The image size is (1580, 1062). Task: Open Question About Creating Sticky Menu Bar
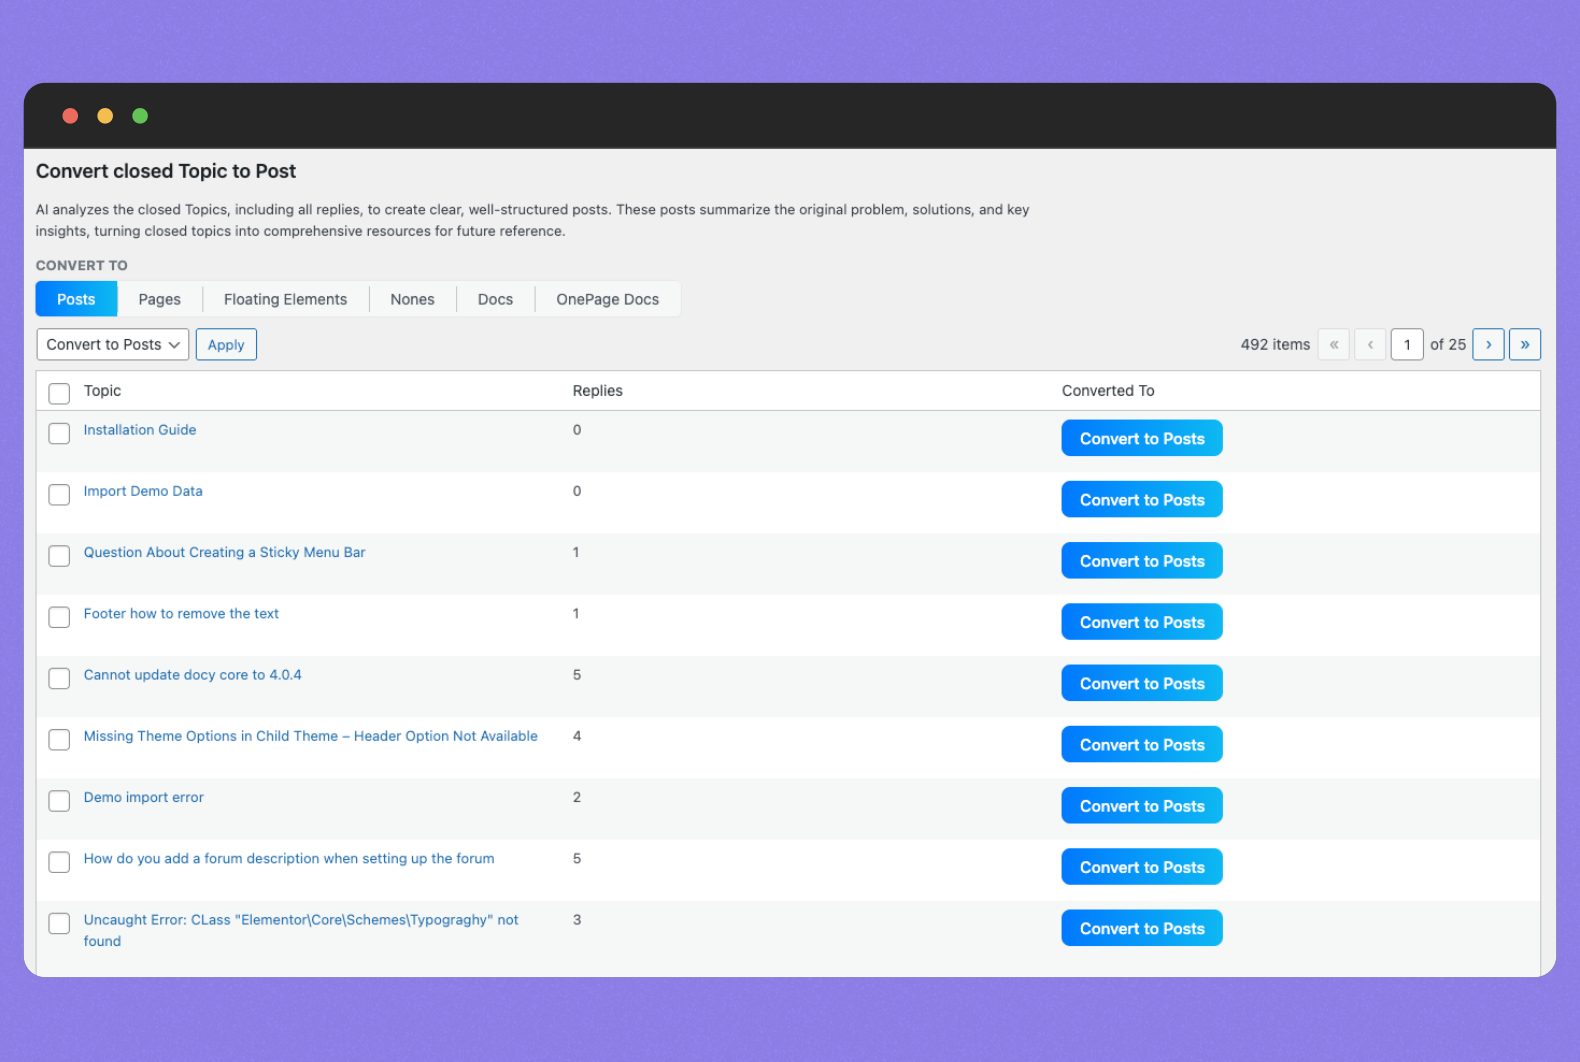[224, 552]
